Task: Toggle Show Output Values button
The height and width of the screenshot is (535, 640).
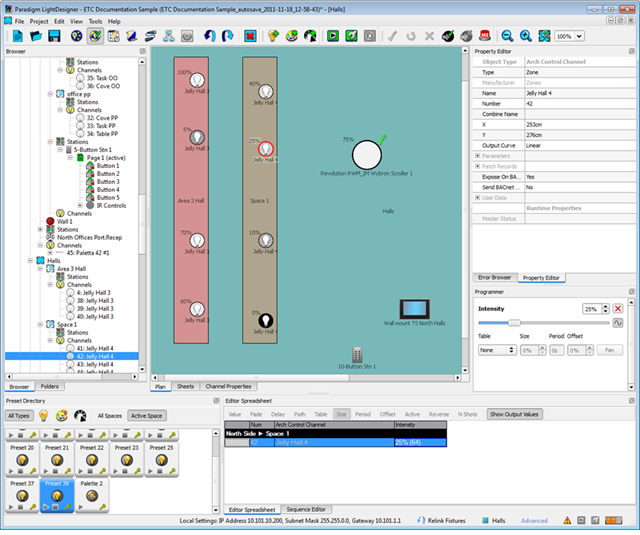Action: [x=514, y=414]
